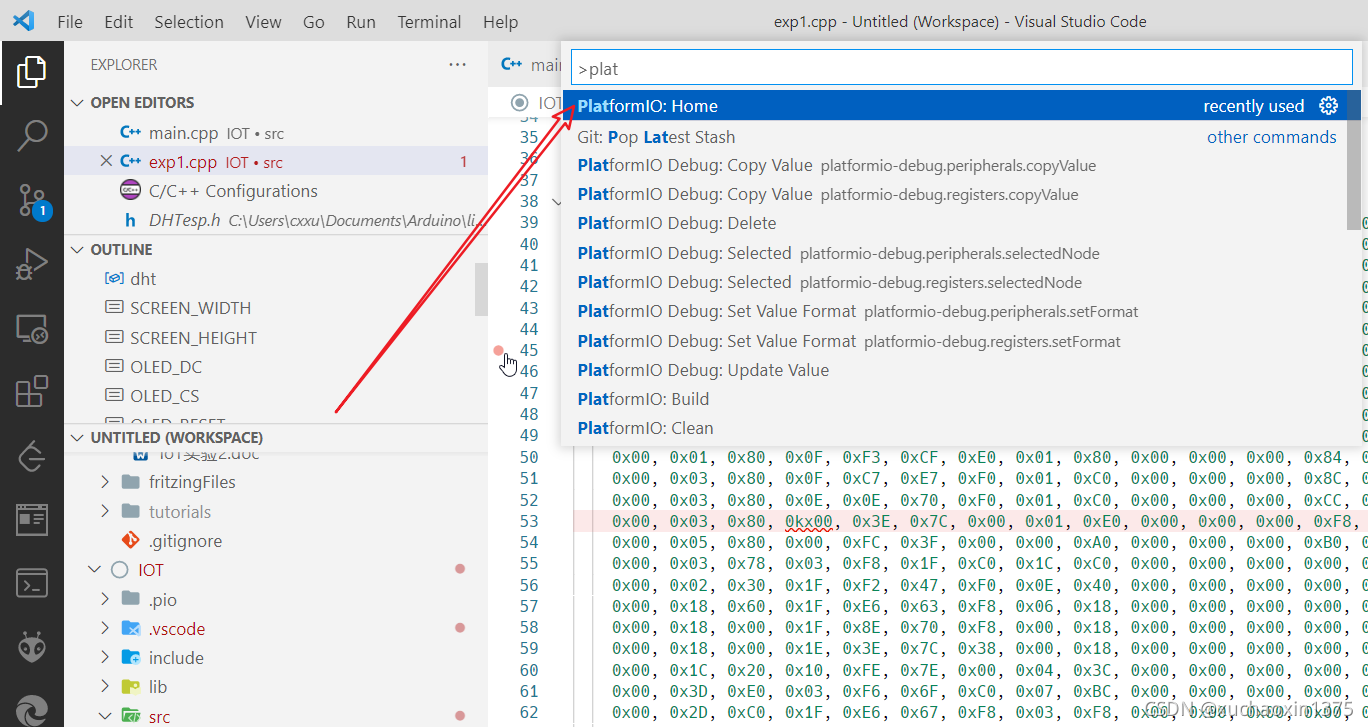Open the Run menu

(361, 21)
